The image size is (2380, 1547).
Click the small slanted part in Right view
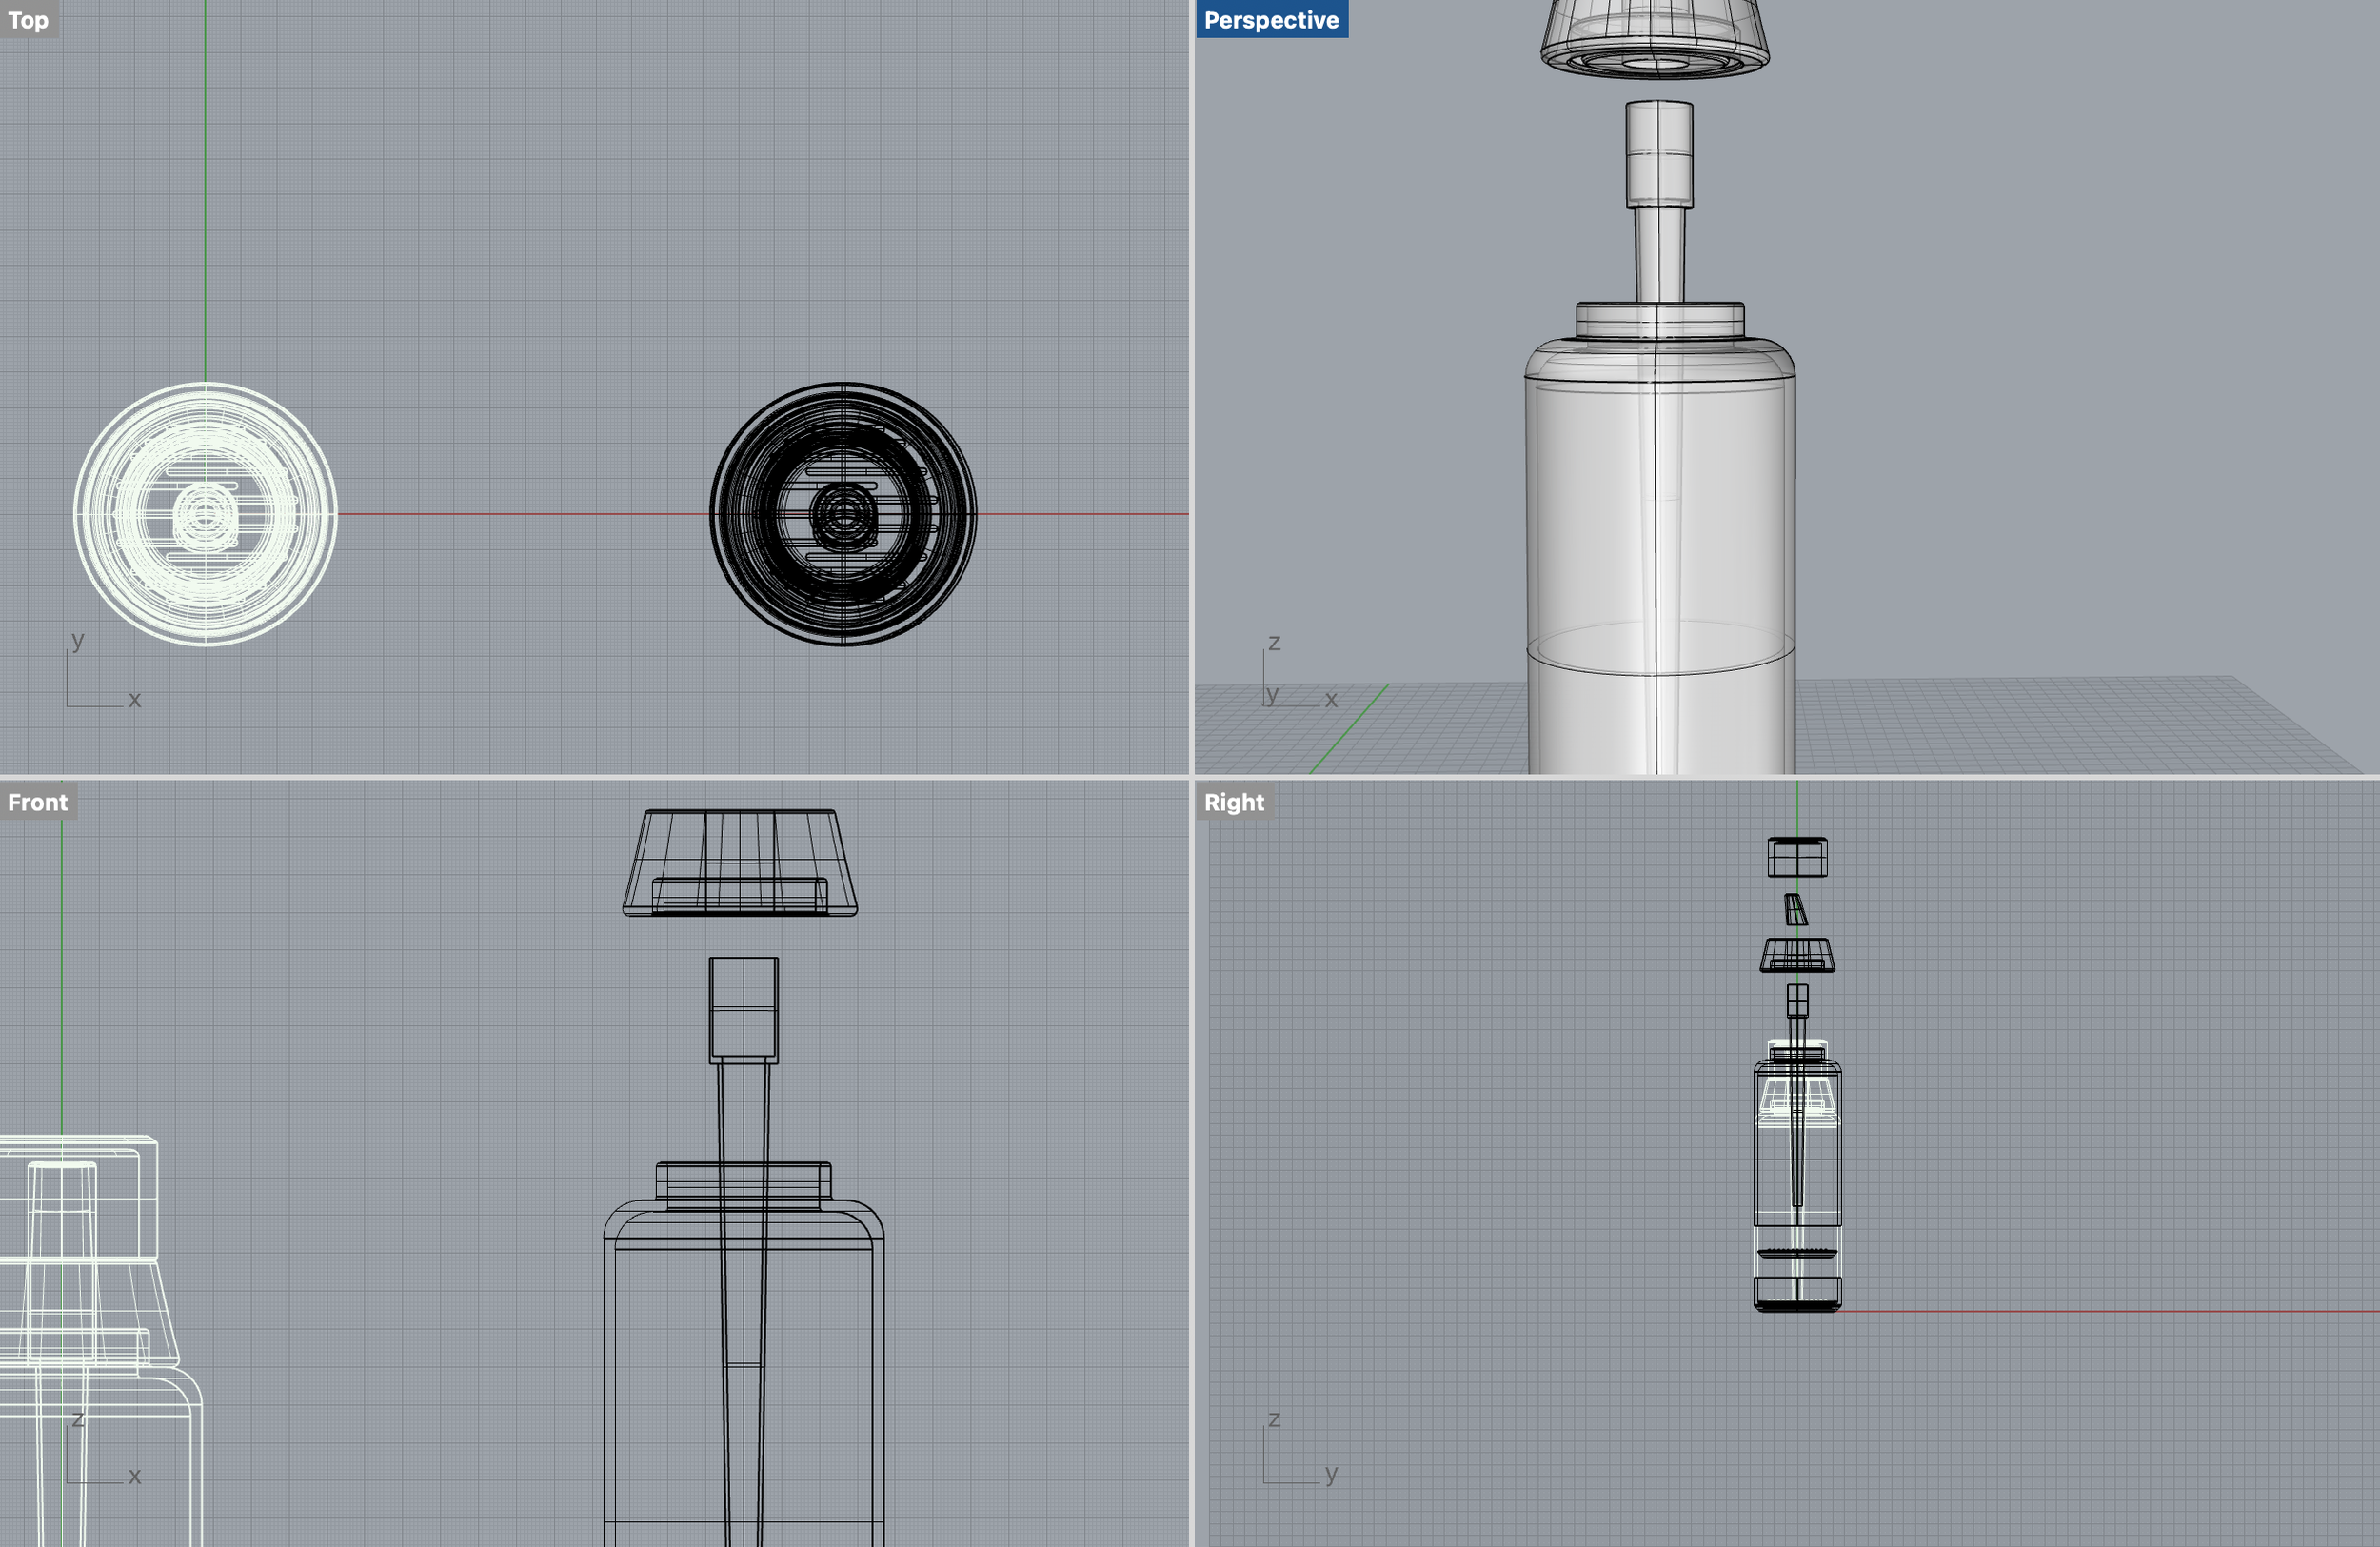pyautogui.click(x=1796, y=910)
